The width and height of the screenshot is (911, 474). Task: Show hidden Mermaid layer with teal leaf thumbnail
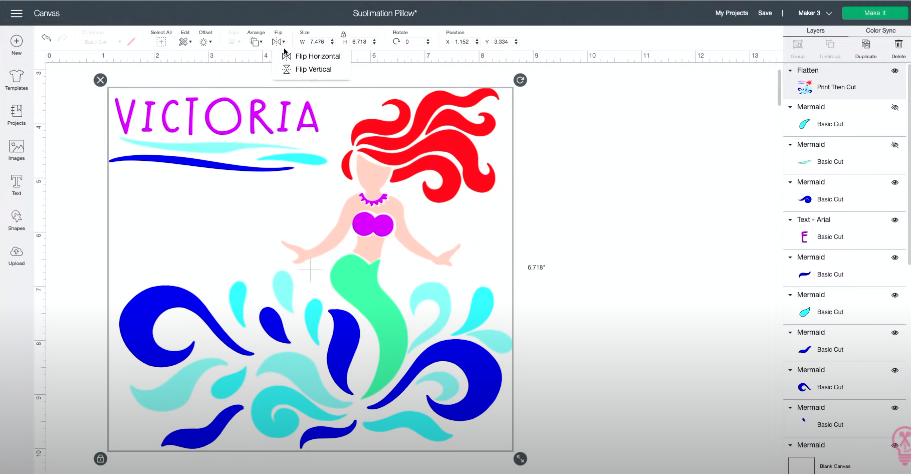[x=895, y=107]
